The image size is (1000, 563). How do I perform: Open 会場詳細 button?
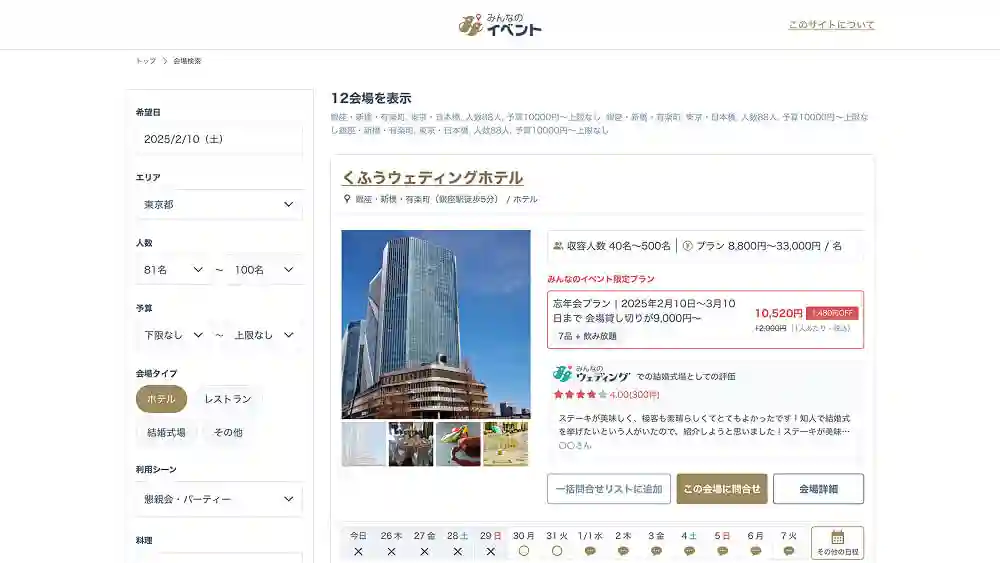coord(818,489)
